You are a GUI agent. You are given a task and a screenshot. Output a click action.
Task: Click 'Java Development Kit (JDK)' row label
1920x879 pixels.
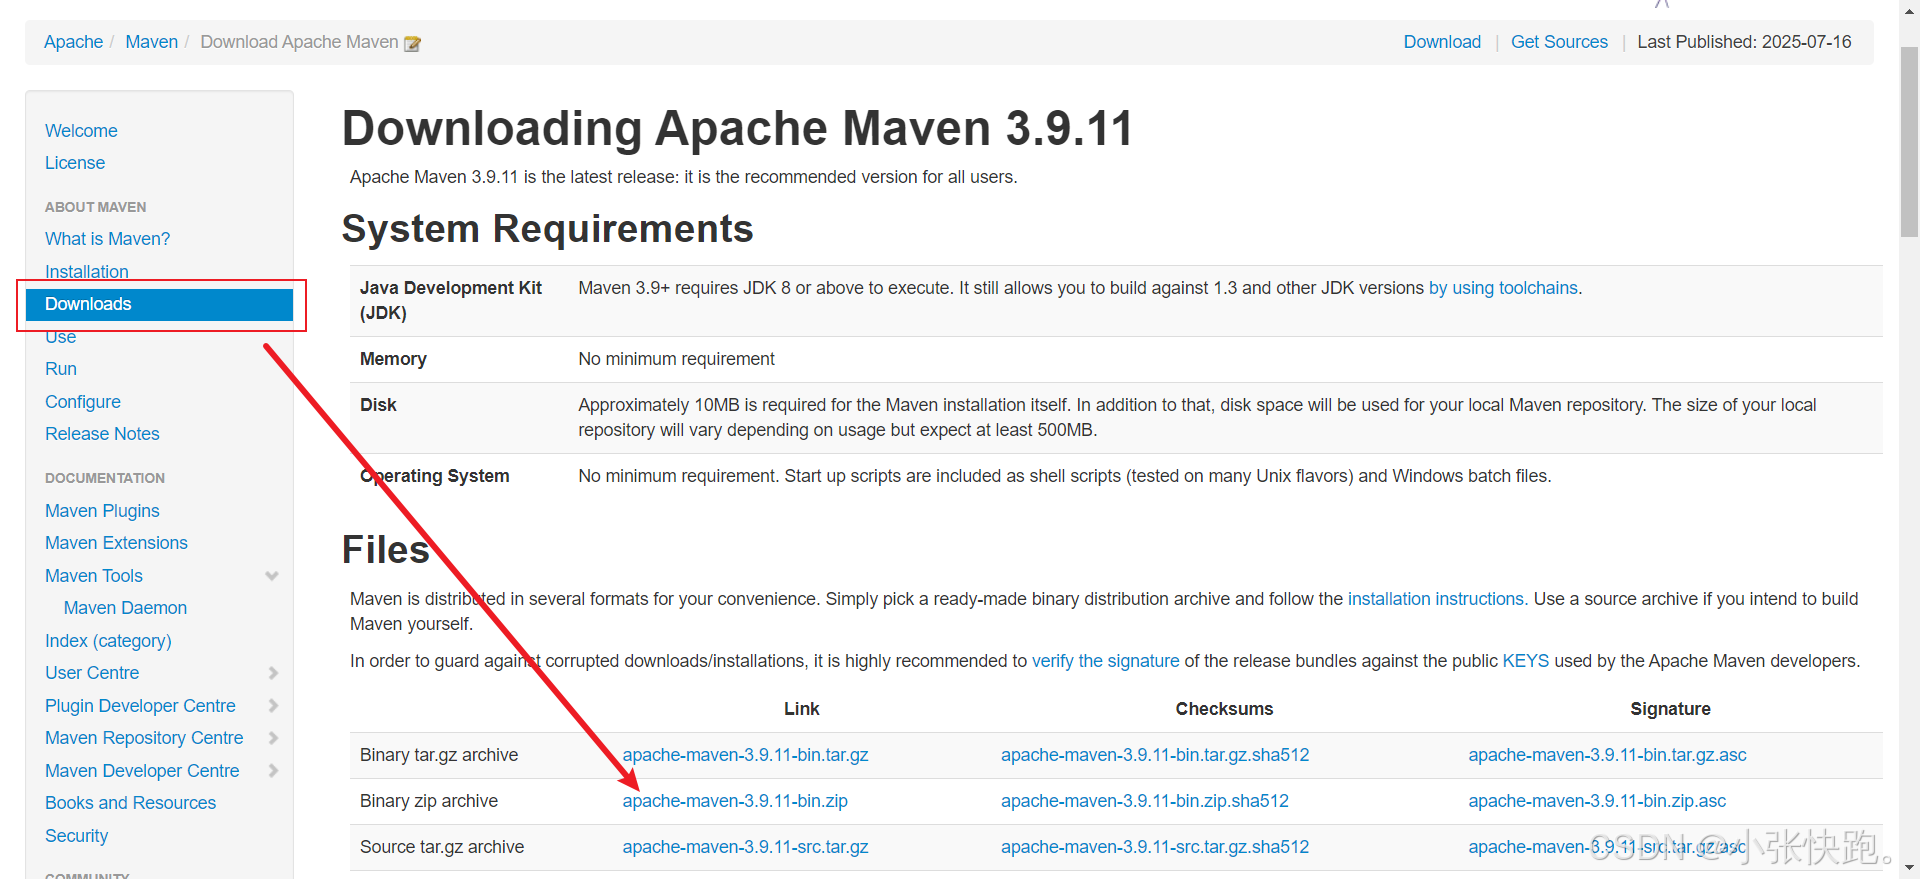(451, 300)
